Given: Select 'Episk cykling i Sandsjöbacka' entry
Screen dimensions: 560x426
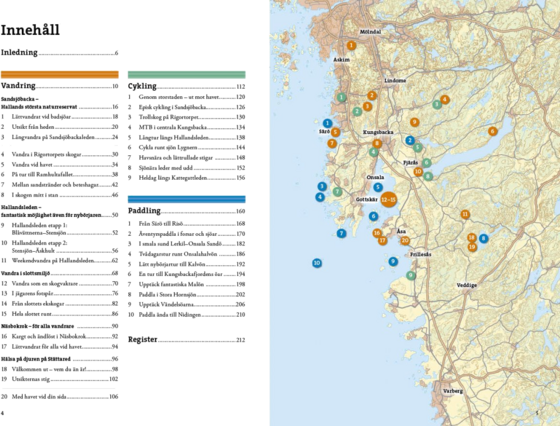Looking at the screenshot, I should tap(186, 107).
